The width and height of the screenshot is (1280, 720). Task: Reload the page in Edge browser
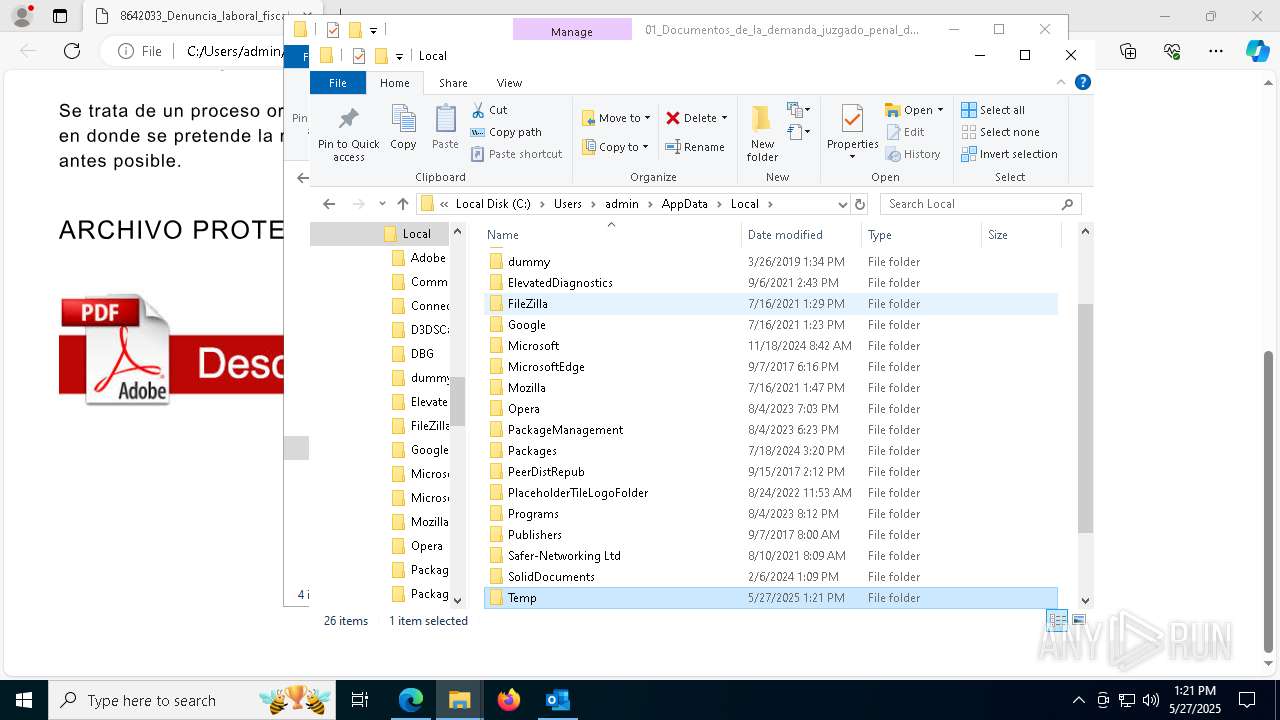pyautogui.click(x=72, y=51)
